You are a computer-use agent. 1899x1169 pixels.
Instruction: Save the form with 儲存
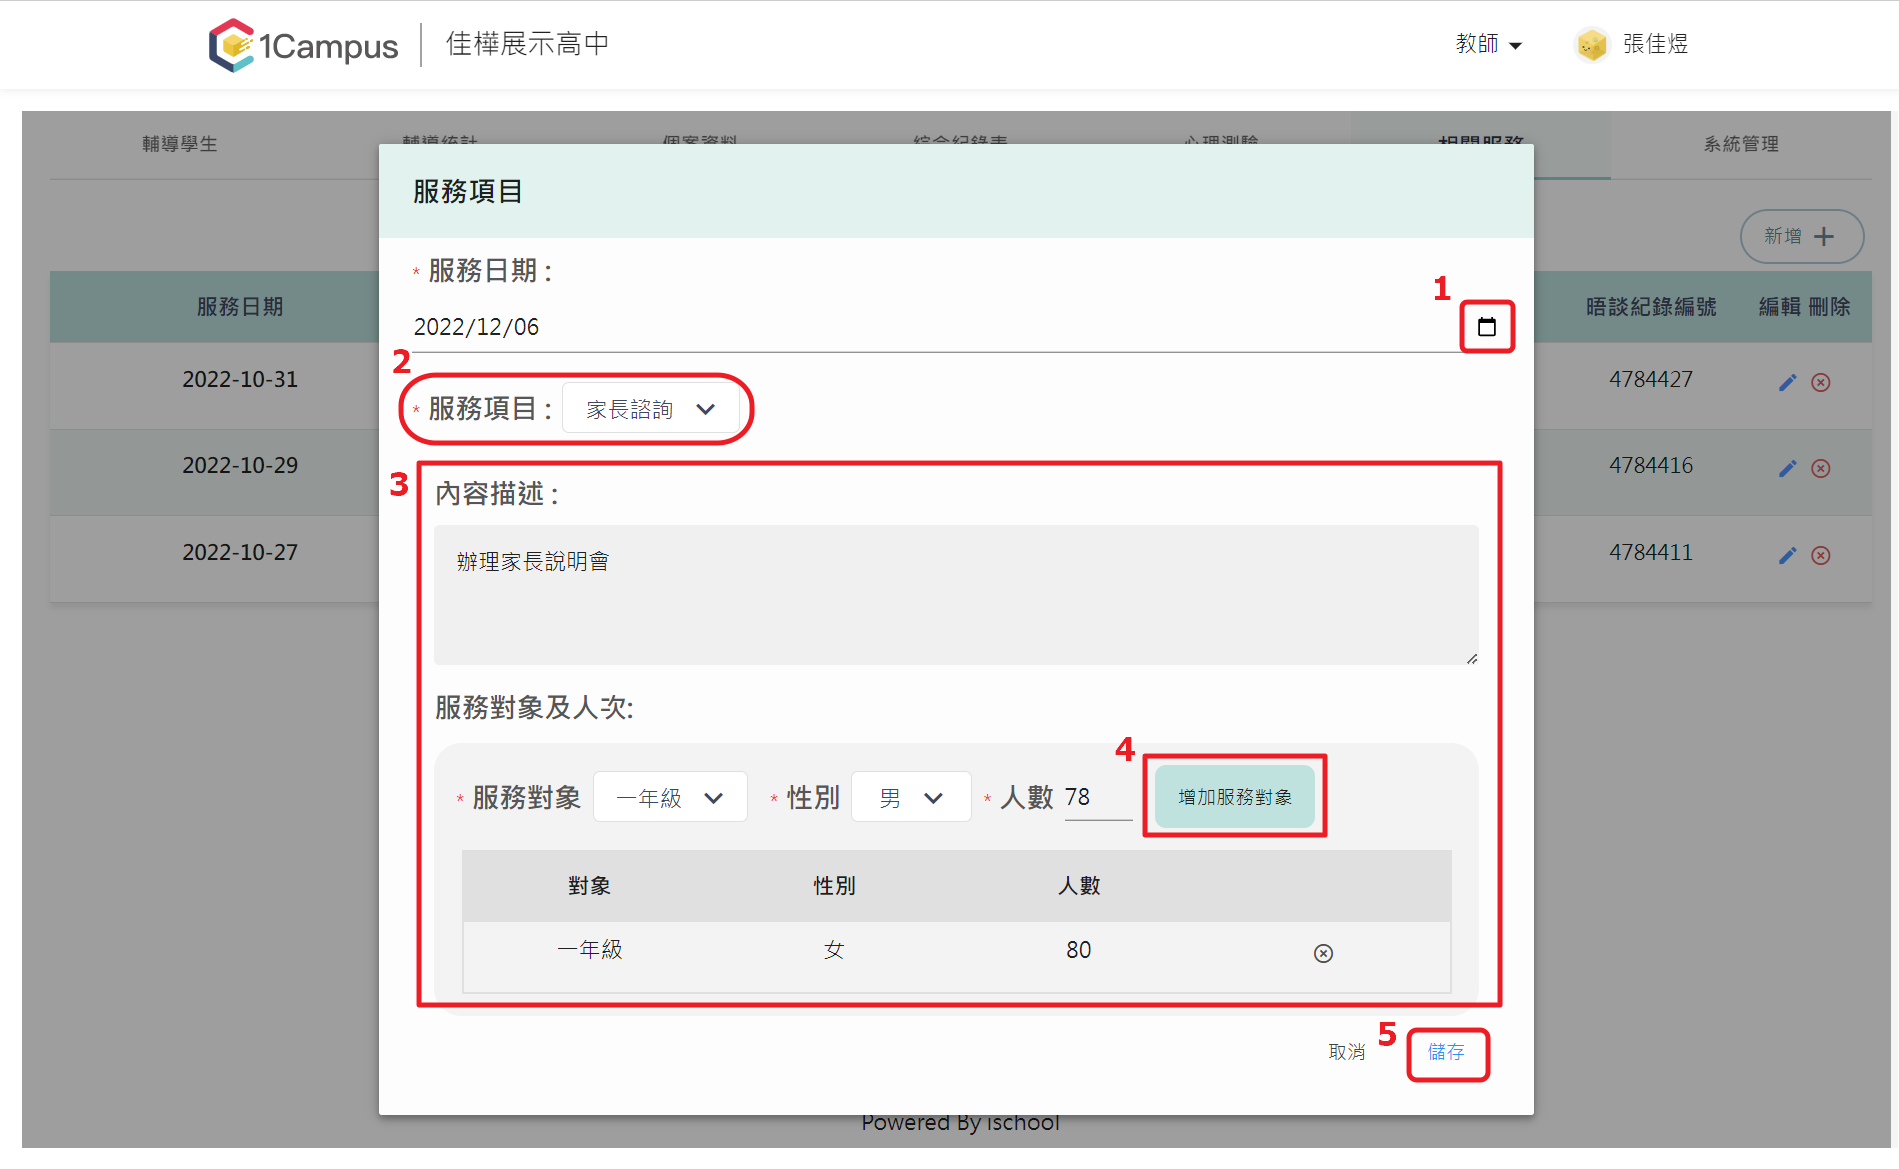tap(1446, 1052)
